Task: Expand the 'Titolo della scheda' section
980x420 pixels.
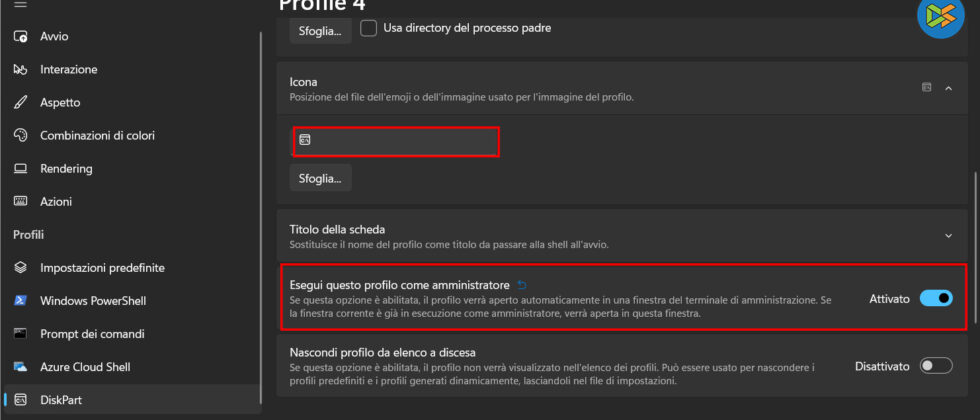Action: click(x=948, y=236)
